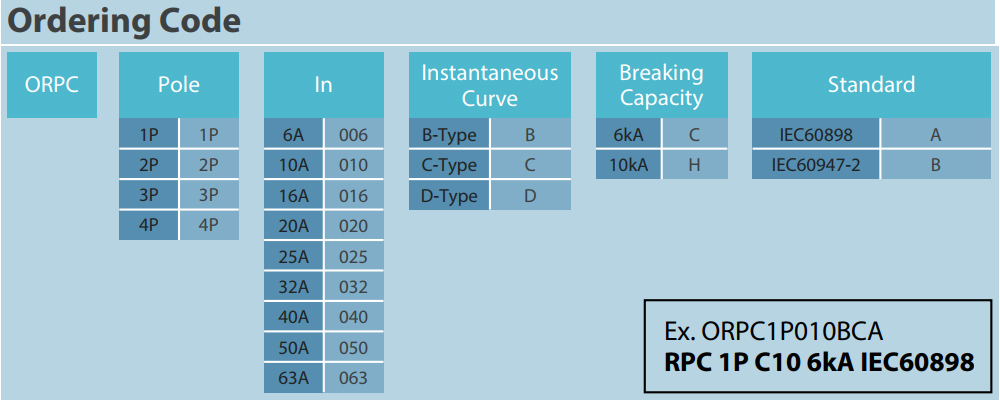Click the B-Type curve cell

449,135
